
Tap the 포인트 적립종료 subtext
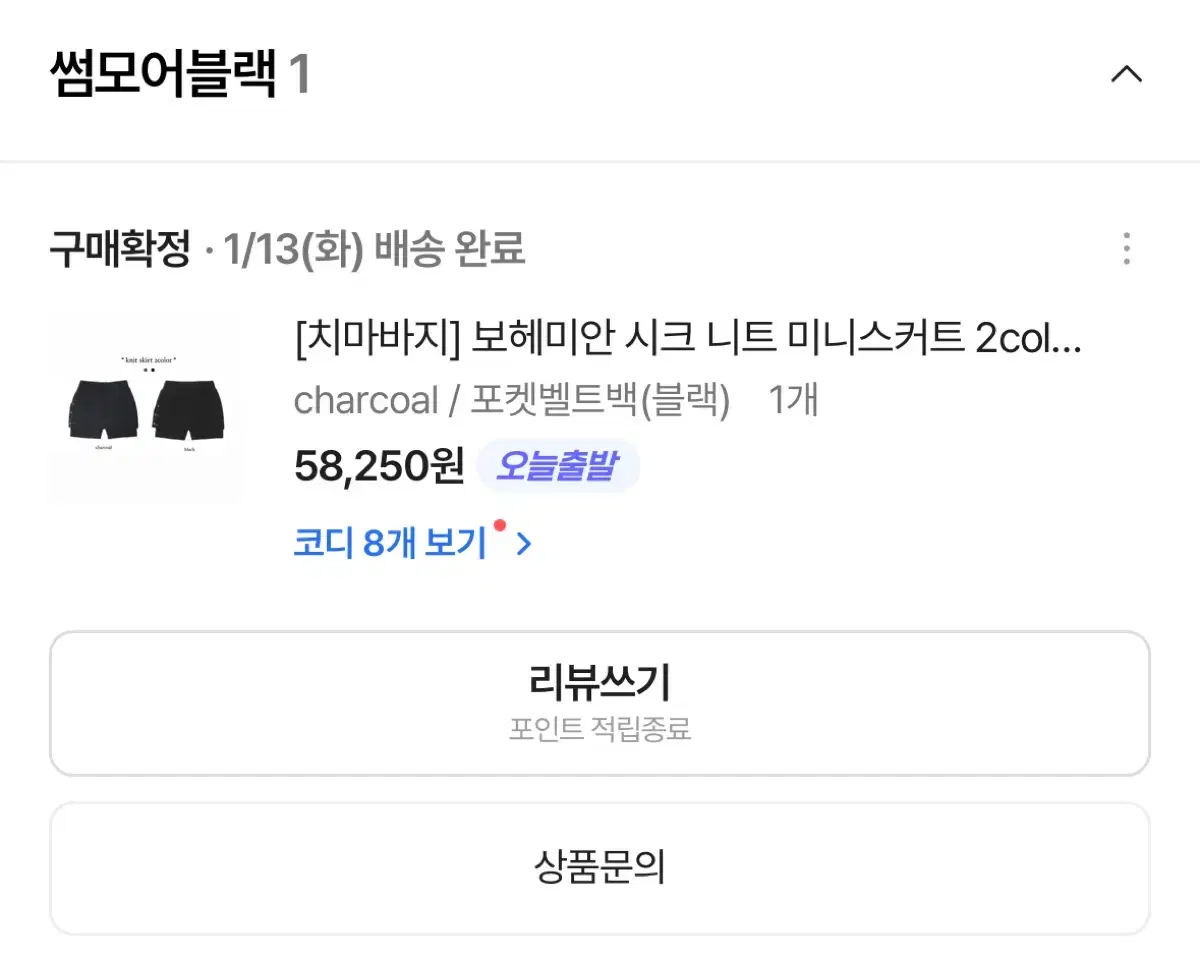600,729
